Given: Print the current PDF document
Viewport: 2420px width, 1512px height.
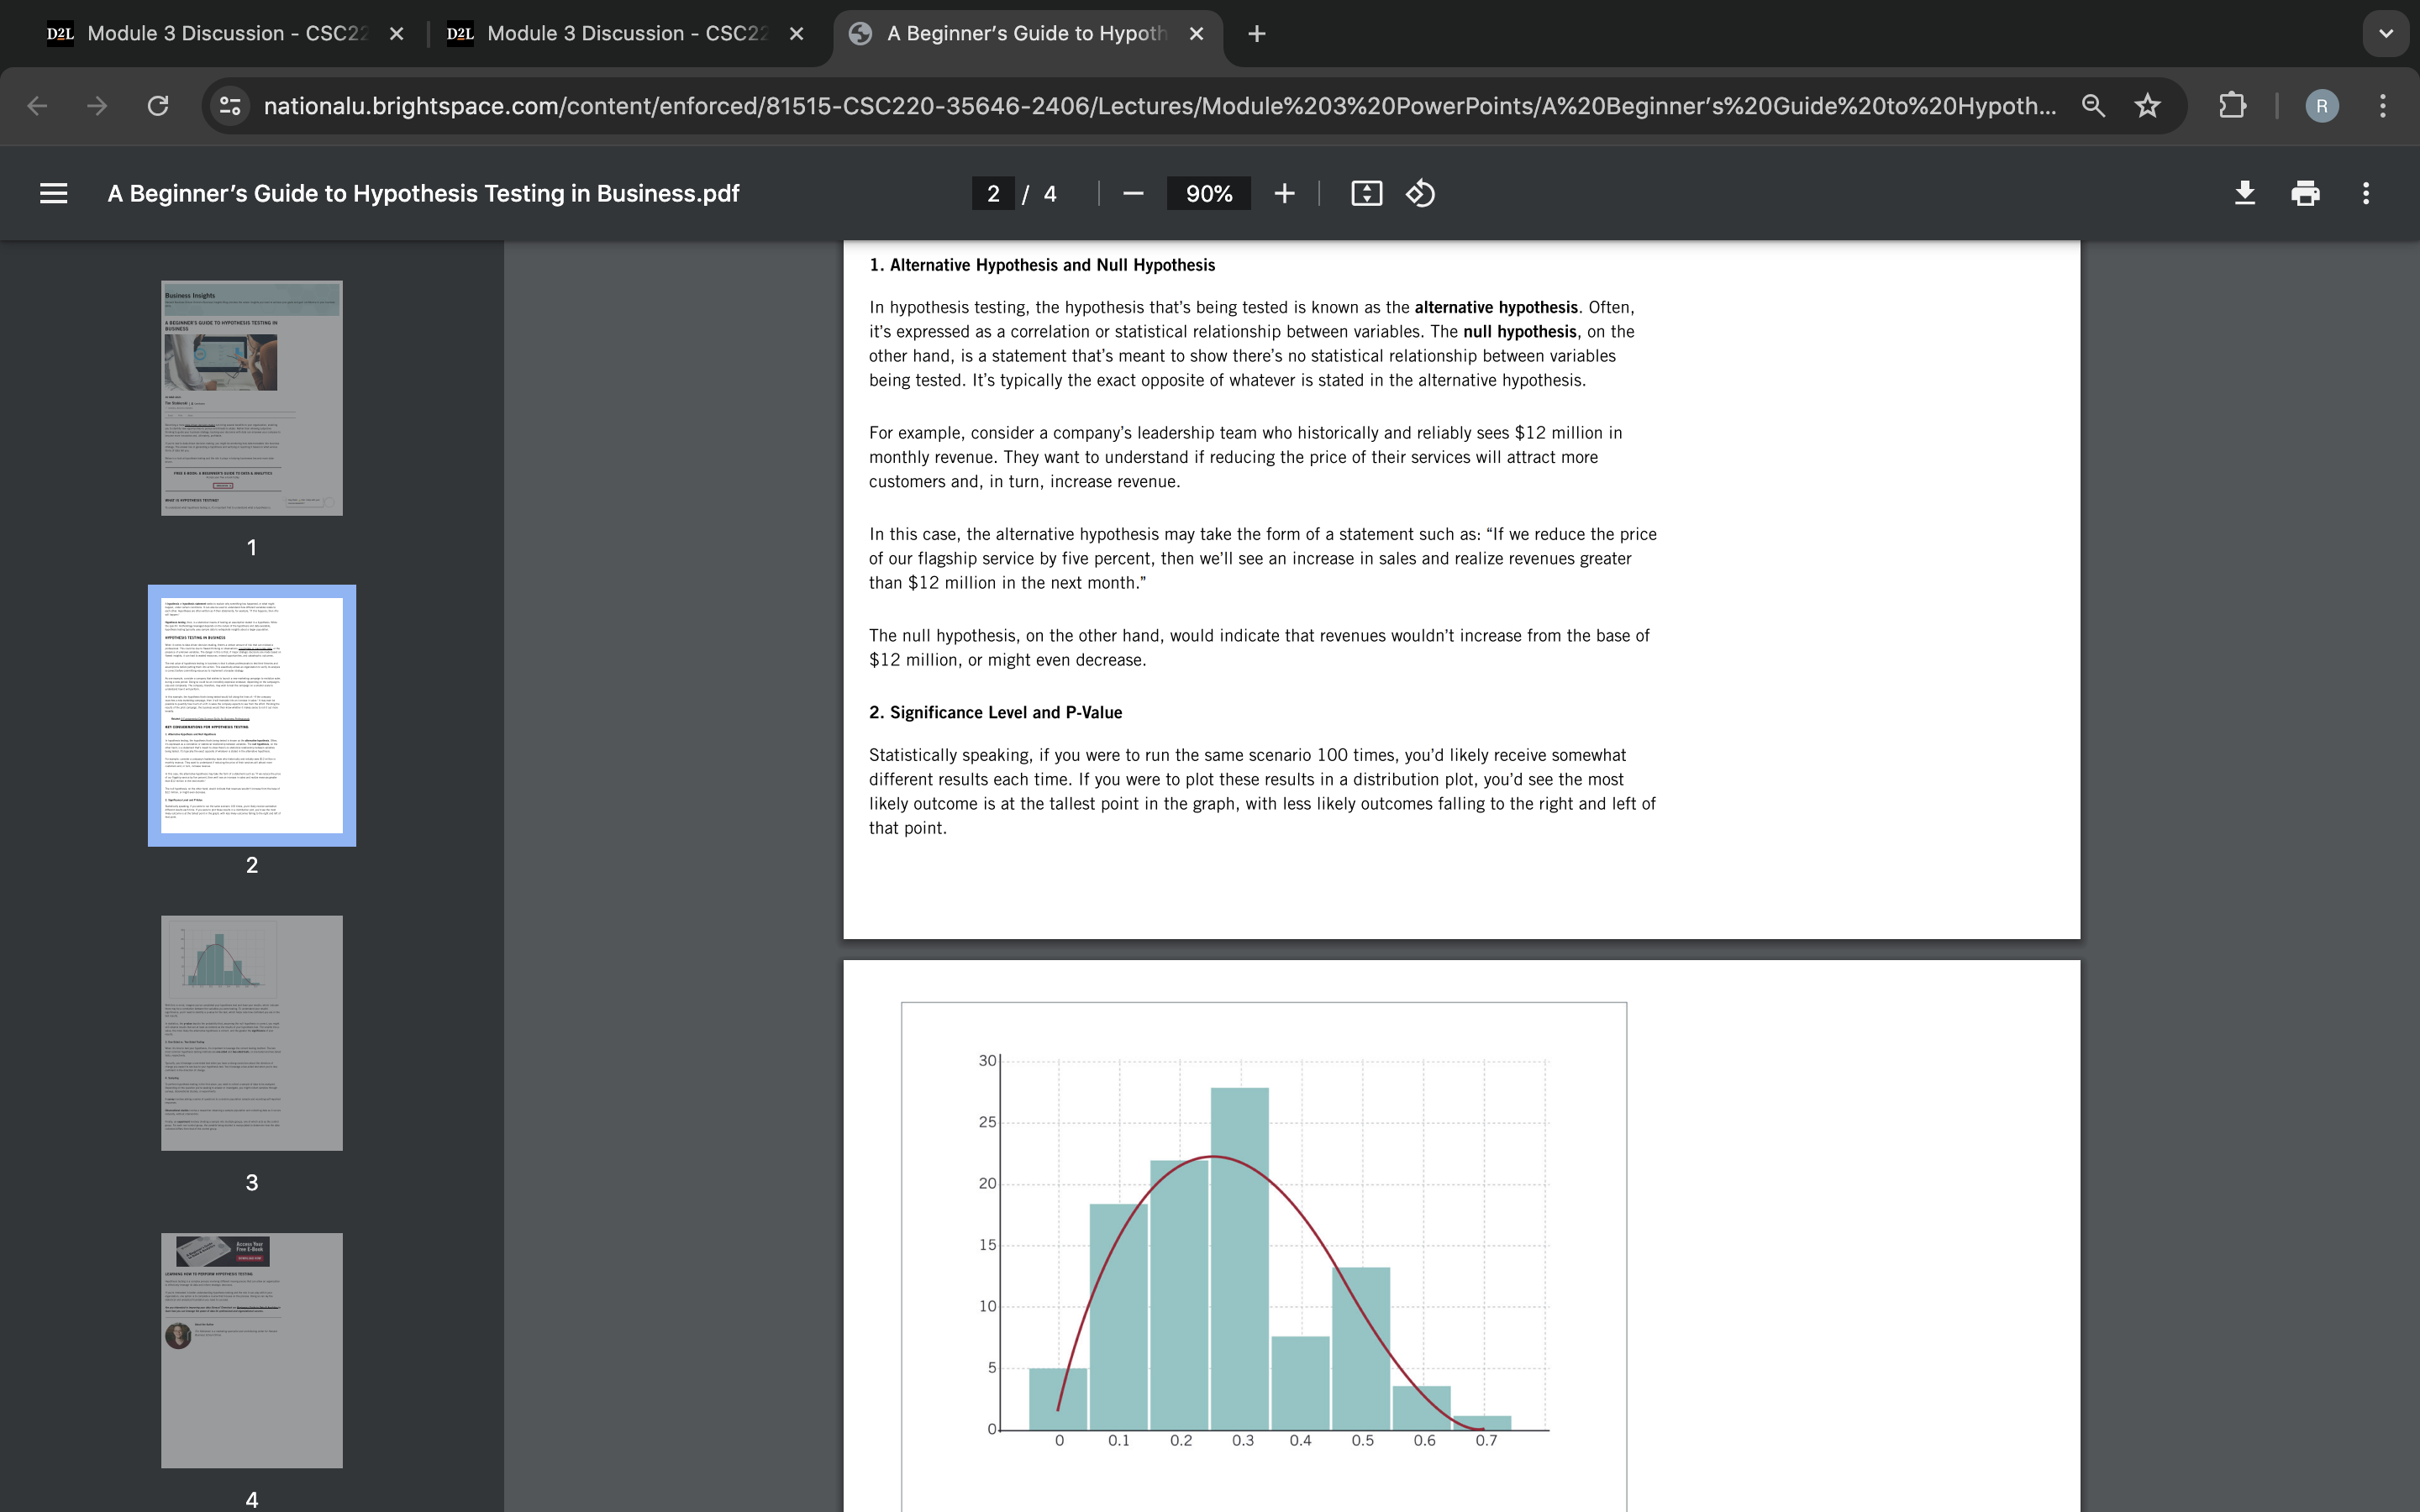Looking at the screenshot, I should tap(2305, 193).
